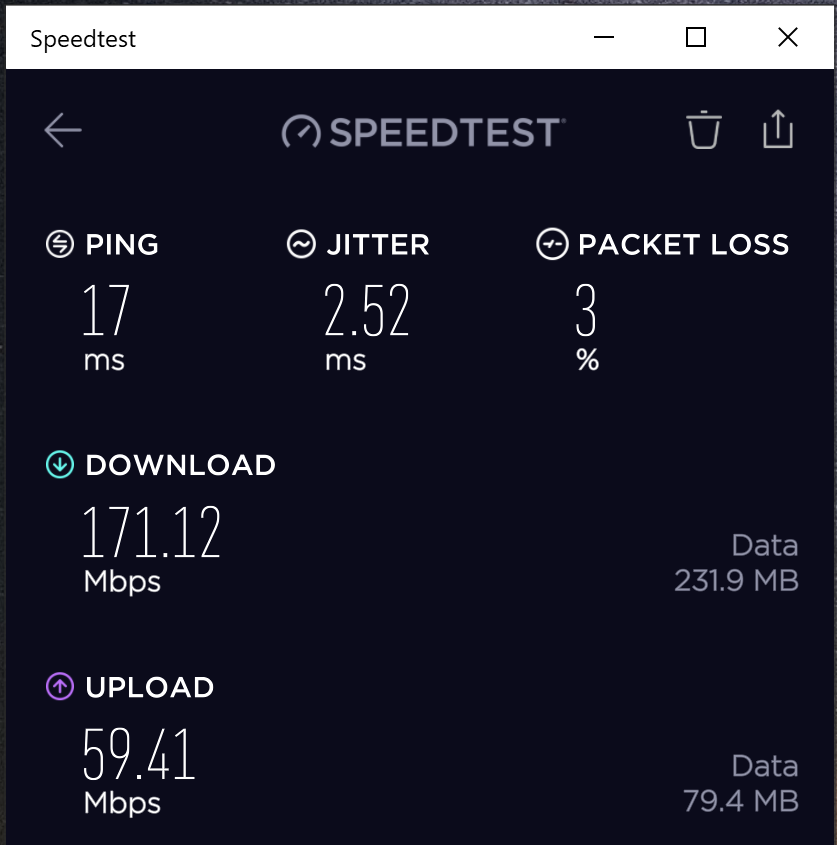This screenshot has height=845, width=837.
Task: Maximize the Speedtest window
Action: [696, 38]
